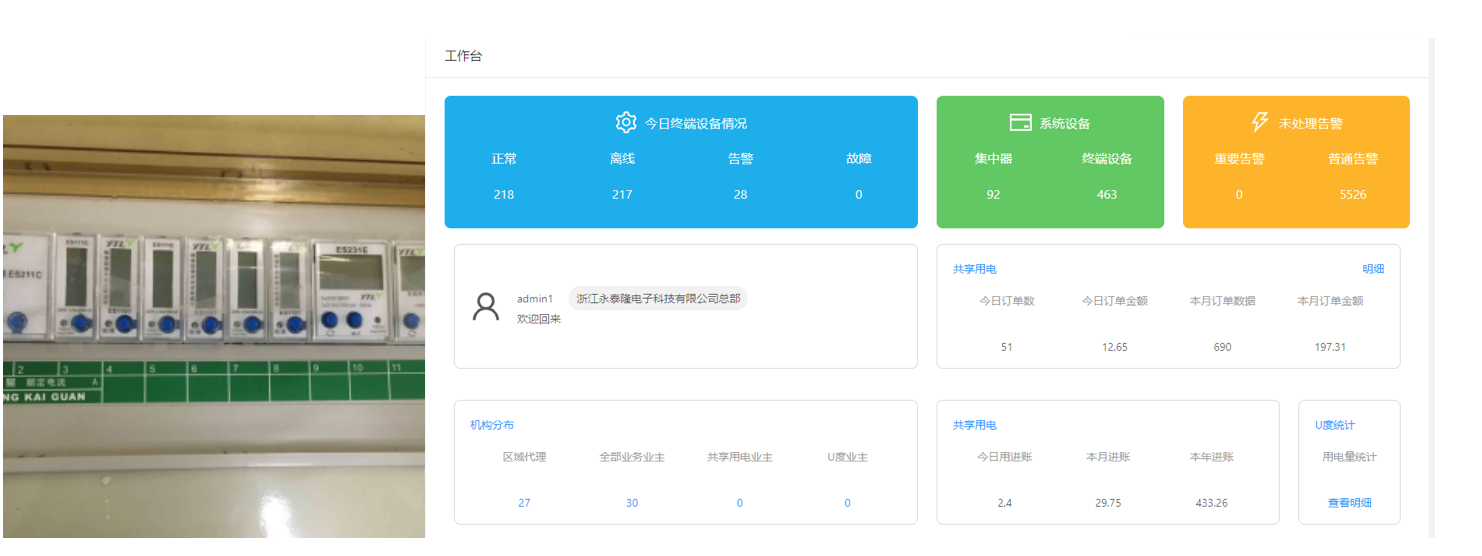Viewport: 1482px width, 556px height.
Task: Click the lightning icon beside 未处理告警
Action: tap(1260, 122)
